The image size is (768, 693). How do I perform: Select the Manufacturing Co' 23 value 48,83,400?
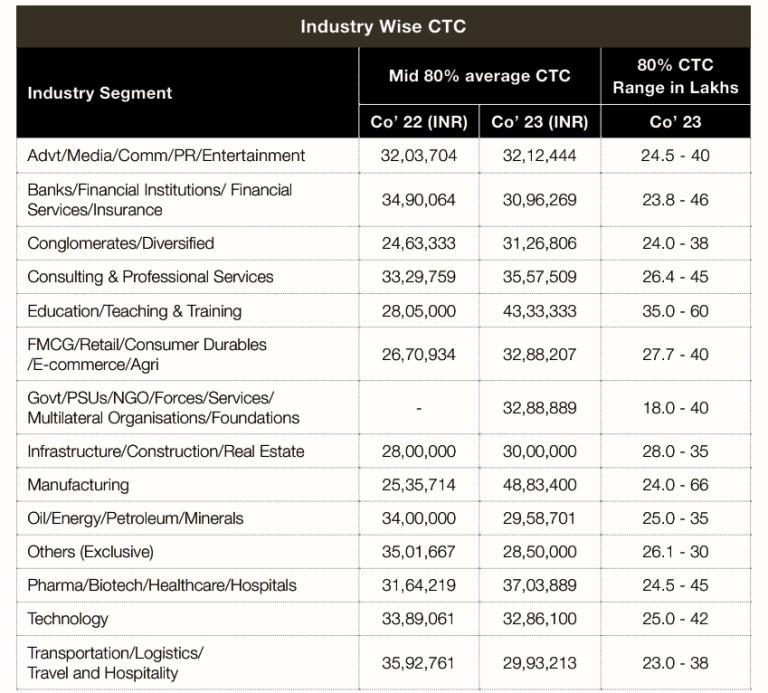pos(539,485)
